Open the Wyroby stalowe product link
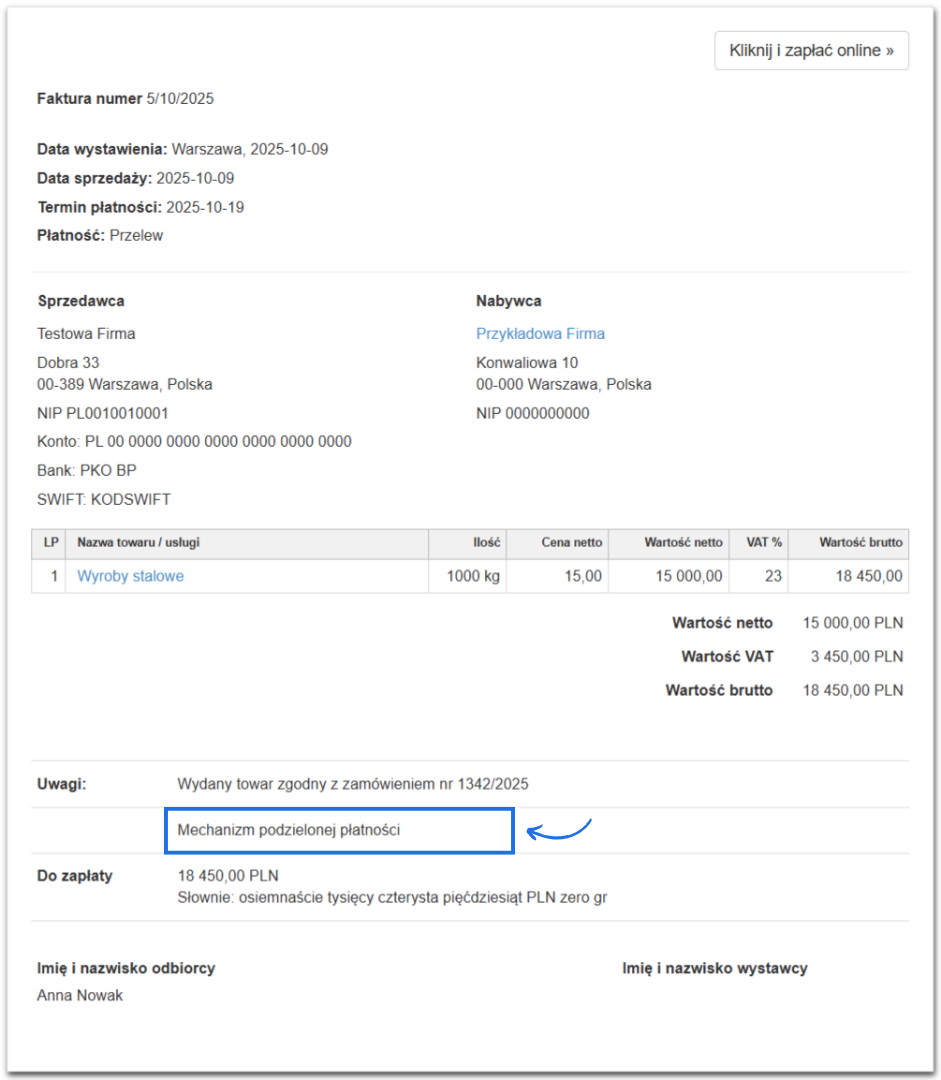The height and width of the screenshot is (1080, 941). tap(130, 576)
